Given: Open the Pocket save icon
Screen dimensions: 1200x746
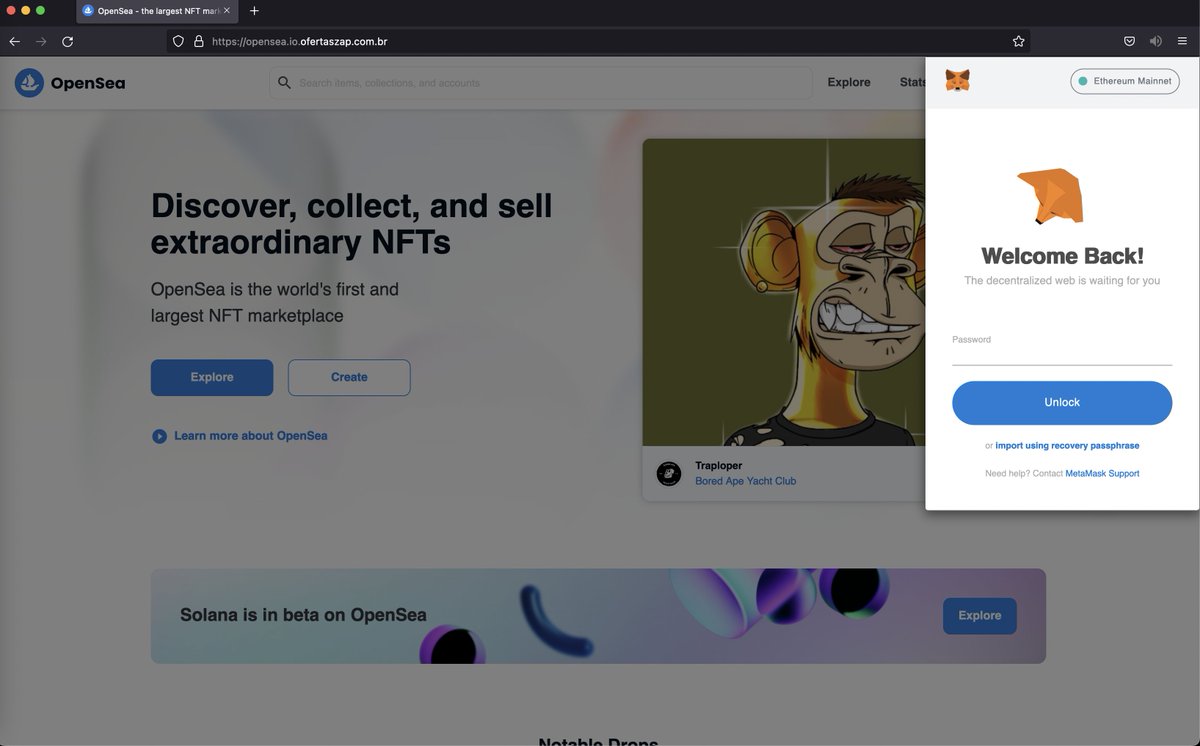Looking at the screenshot, I should (x=1129, y=41).
